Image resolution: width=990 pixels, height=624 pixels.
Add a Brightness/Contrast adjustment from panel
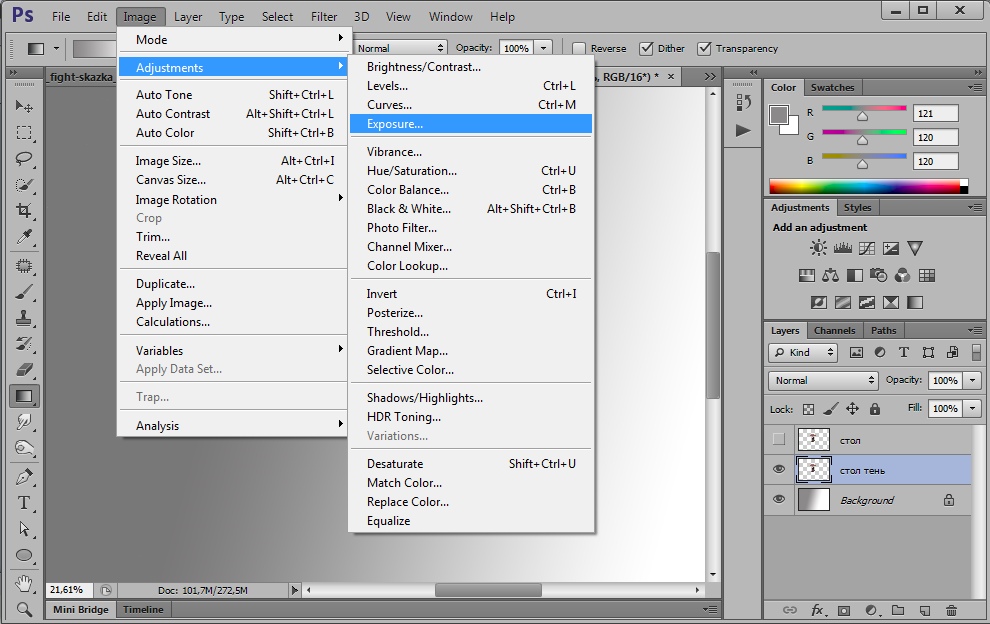click(x=818, y=248)
